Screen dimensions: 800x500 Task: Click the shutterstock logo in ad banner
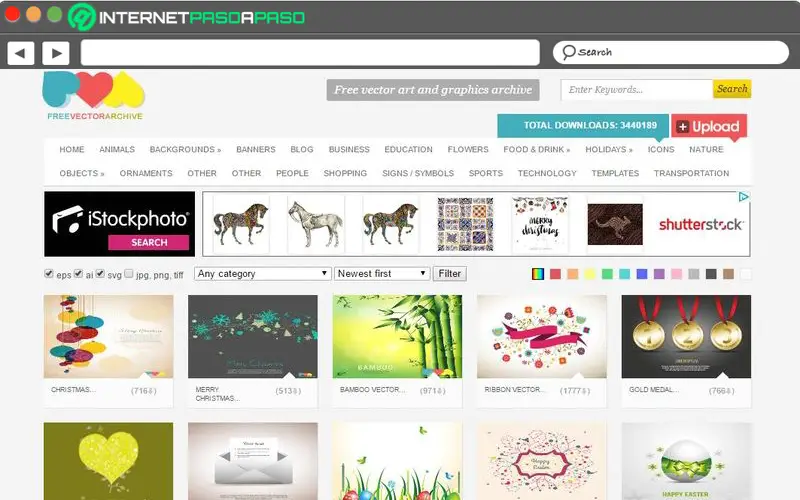tap(701, 224)
